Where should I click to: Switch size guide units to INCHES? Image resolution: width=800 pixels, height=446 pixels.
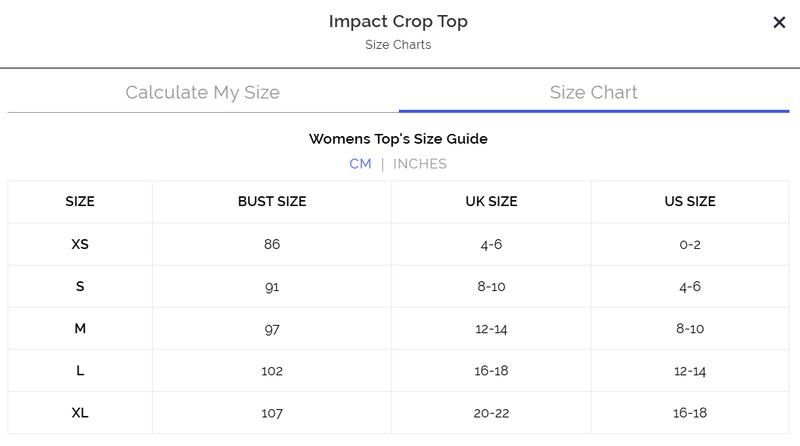click(x=420, y=164)
